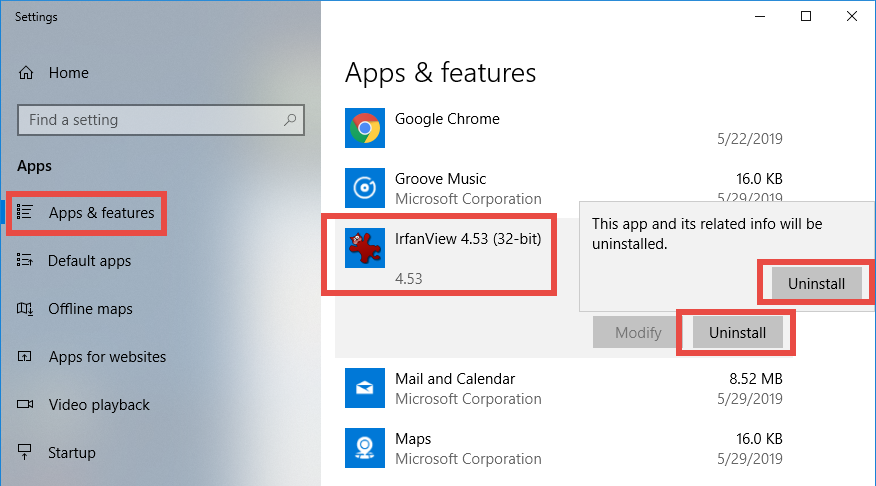Go to Default apps
876x486 pixels.
tap(89, 261)
